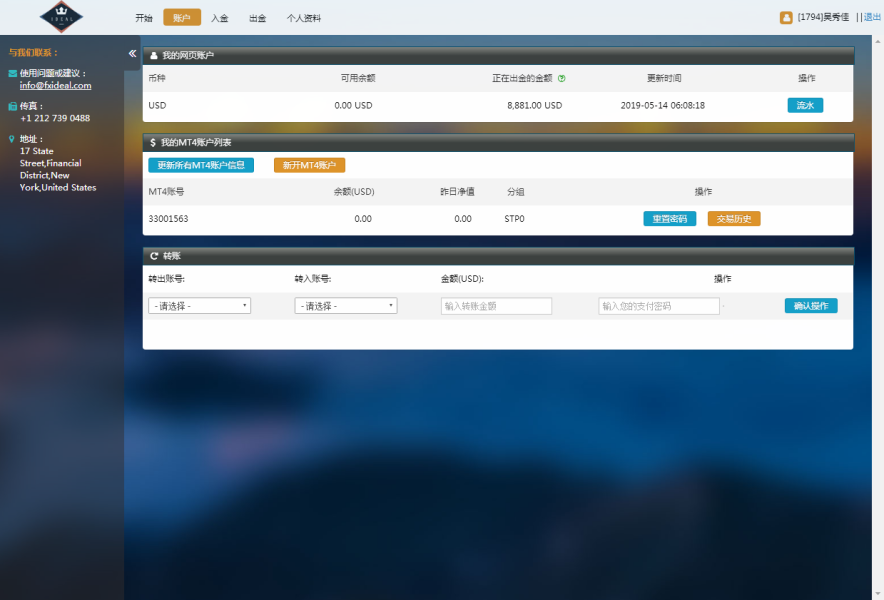This screenshot has width=884, height=600.
Task: Open the 入金 menu tab
Action: 220,18
